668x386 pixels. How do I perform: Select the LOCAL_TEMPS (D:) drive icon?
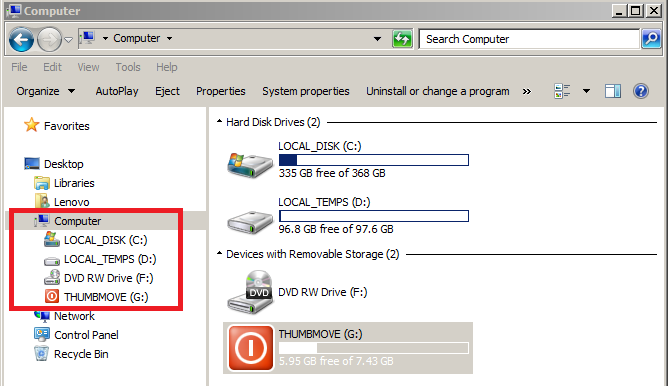(x=250, y=222)
